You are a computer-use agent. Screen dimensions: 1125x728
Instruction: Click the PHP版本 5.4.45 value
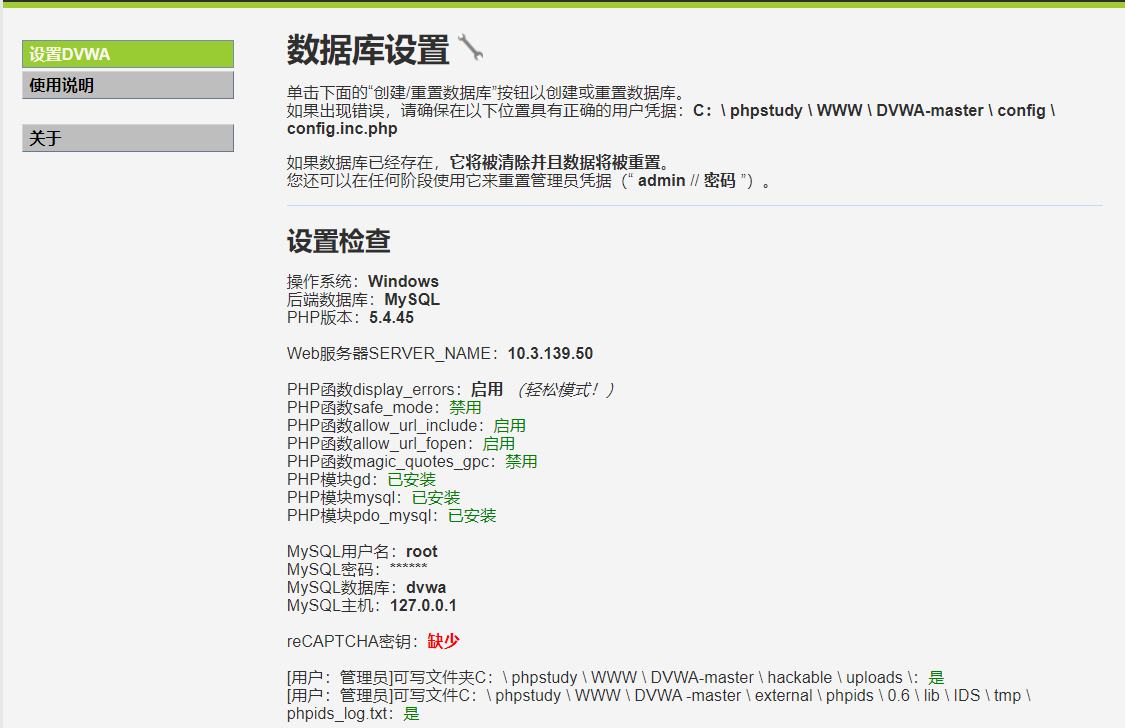392,318
